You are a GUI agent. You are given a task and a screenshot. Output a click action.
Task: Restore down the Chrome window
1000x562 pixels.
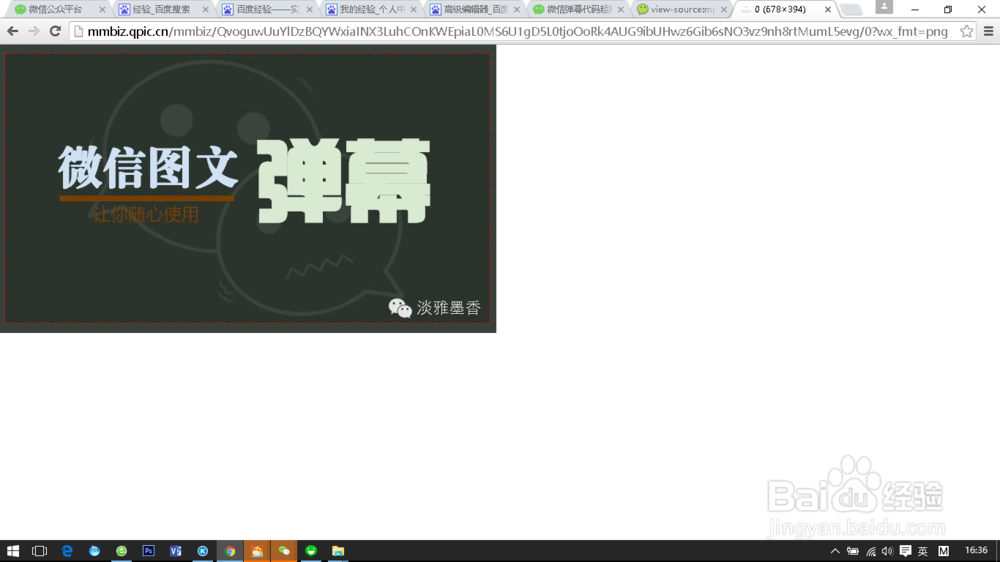[x=948, y=10]
